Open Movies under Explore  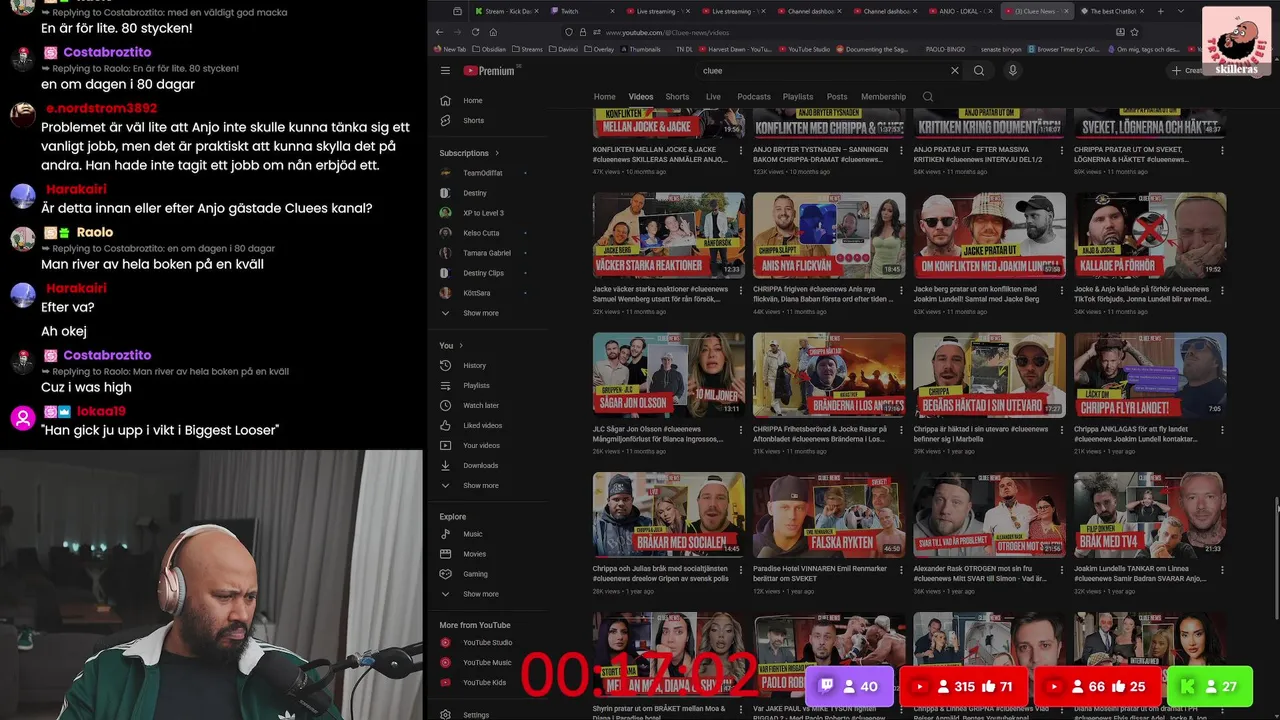click(x=474, y=554)
